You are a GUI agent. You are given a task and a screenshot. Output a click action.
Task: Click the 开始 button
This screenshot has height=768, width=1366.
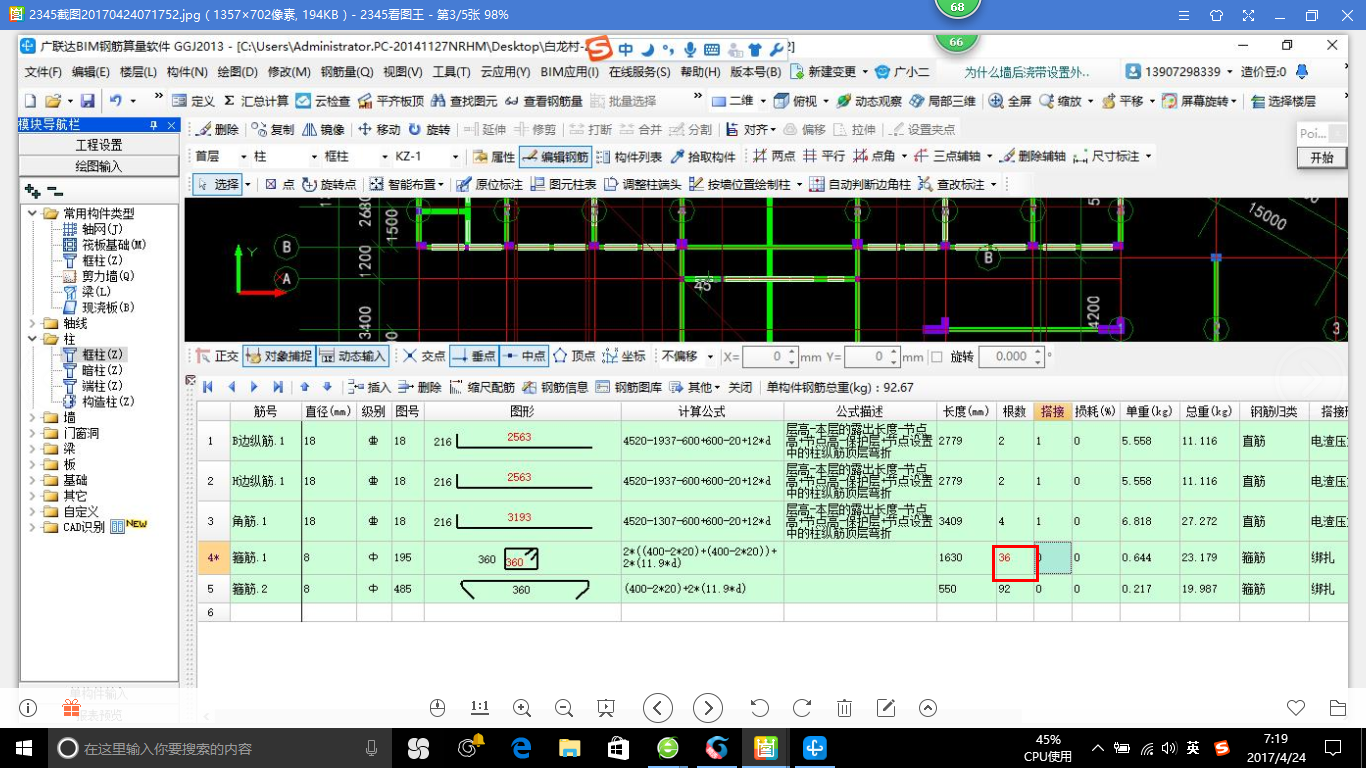pos(1321,158)
